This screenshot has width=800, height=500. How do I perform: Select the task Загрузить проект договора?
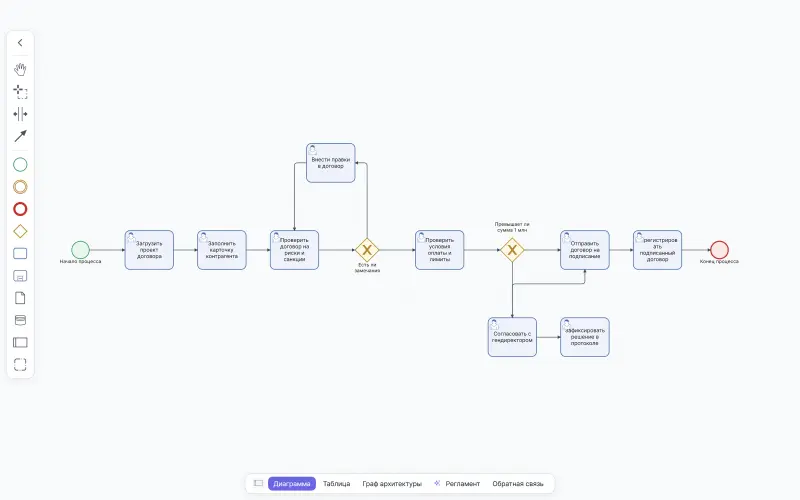(149, 250)
